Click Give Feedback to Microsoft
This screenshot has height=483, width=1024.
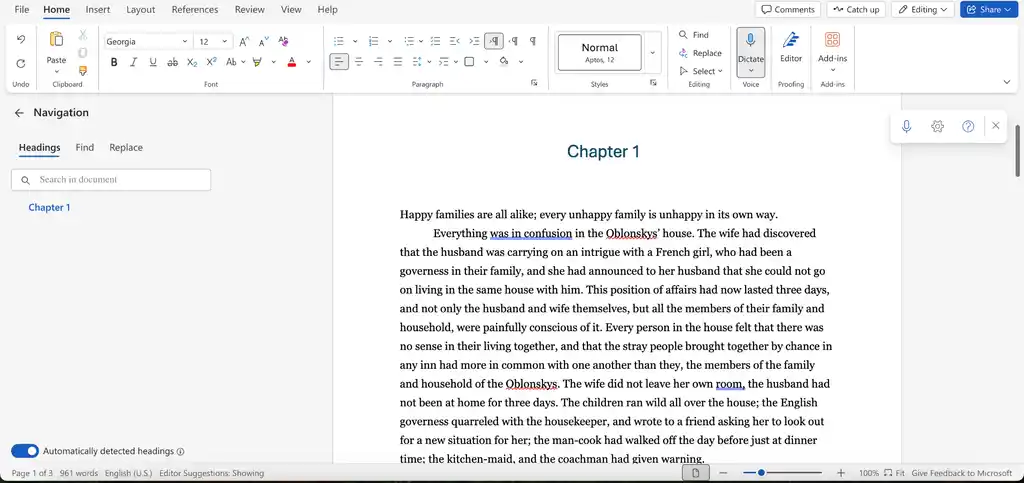961,473
